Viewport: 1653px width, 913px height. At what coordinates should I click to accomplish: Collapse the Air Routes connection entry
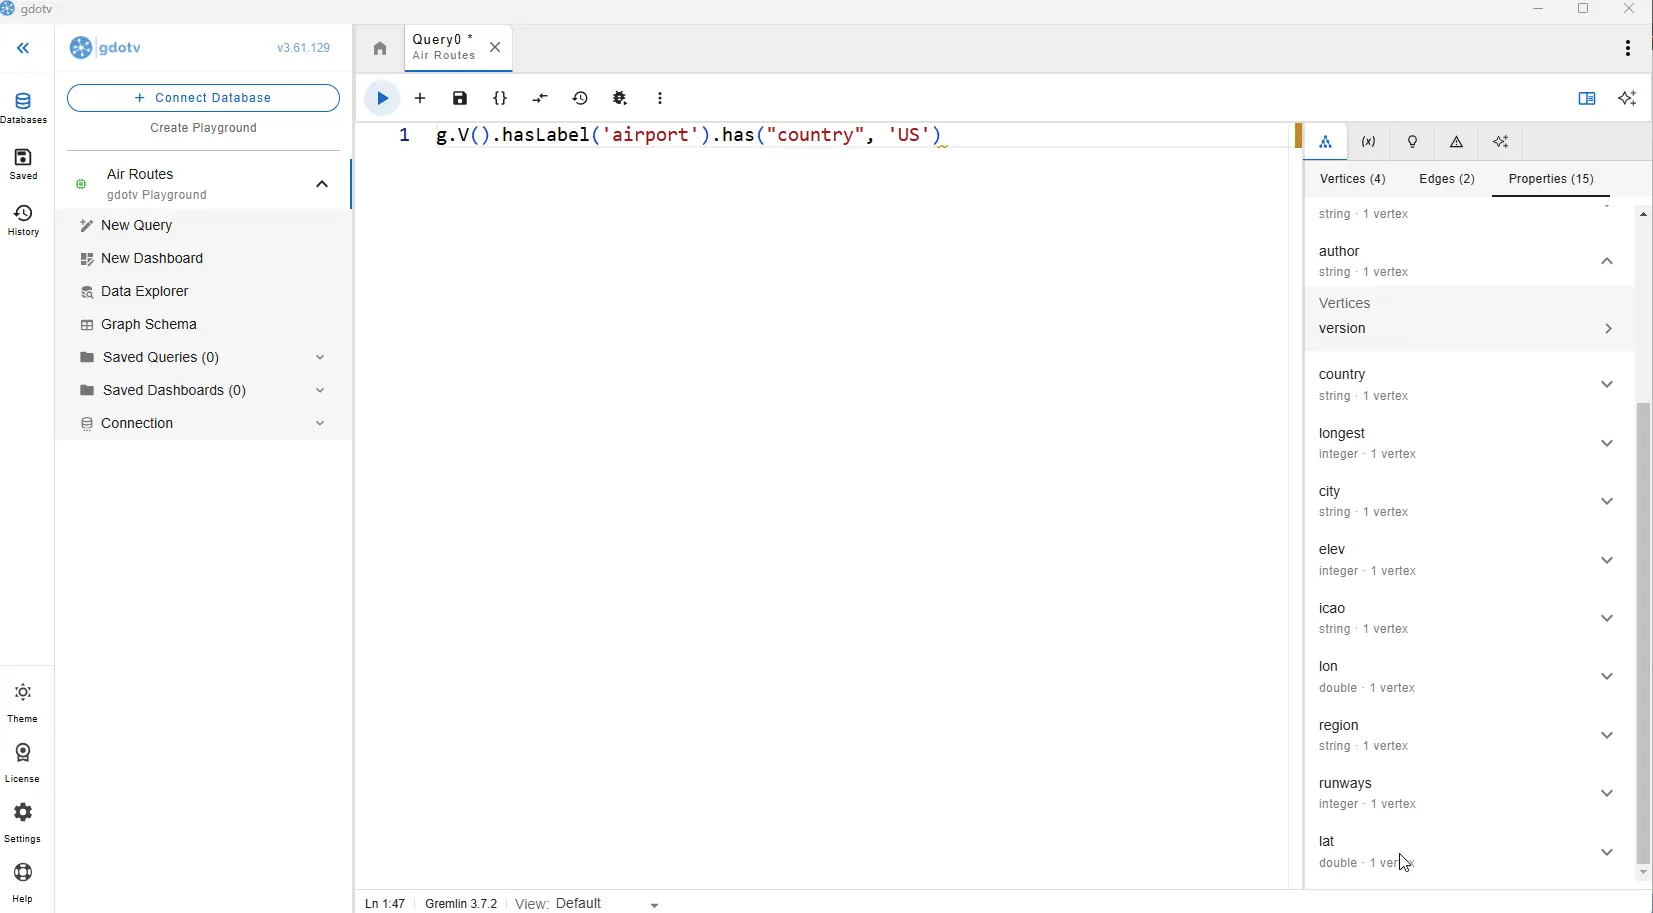point(322,184)
